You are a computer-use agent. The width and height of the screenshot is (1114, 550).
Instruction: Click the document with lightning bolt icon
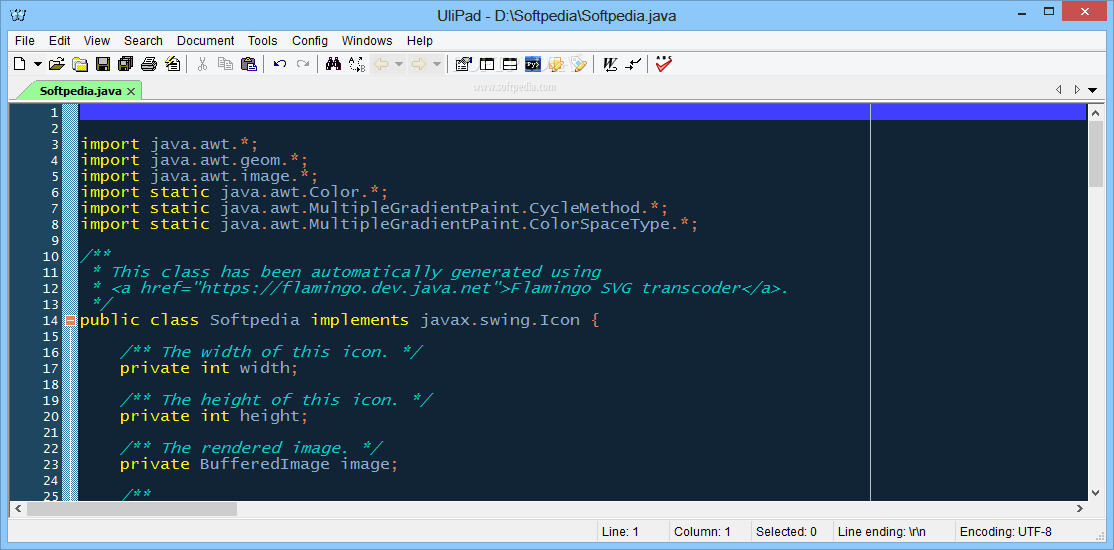(x=173, y=64)
